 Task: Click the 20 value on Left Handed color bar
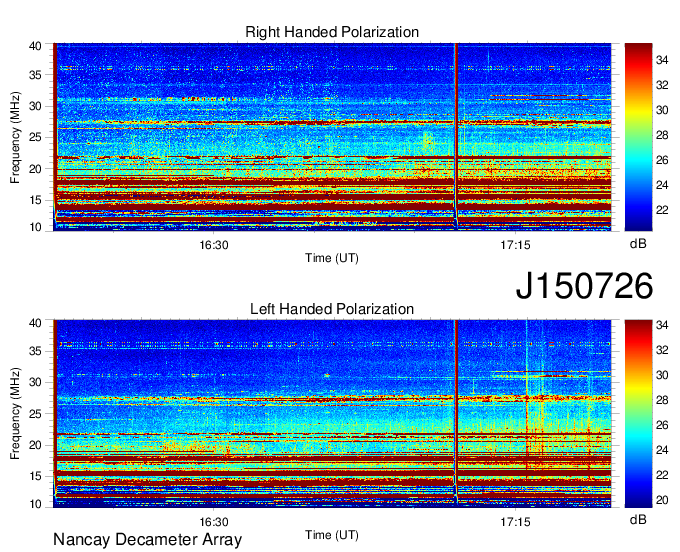tap(662, 500)
